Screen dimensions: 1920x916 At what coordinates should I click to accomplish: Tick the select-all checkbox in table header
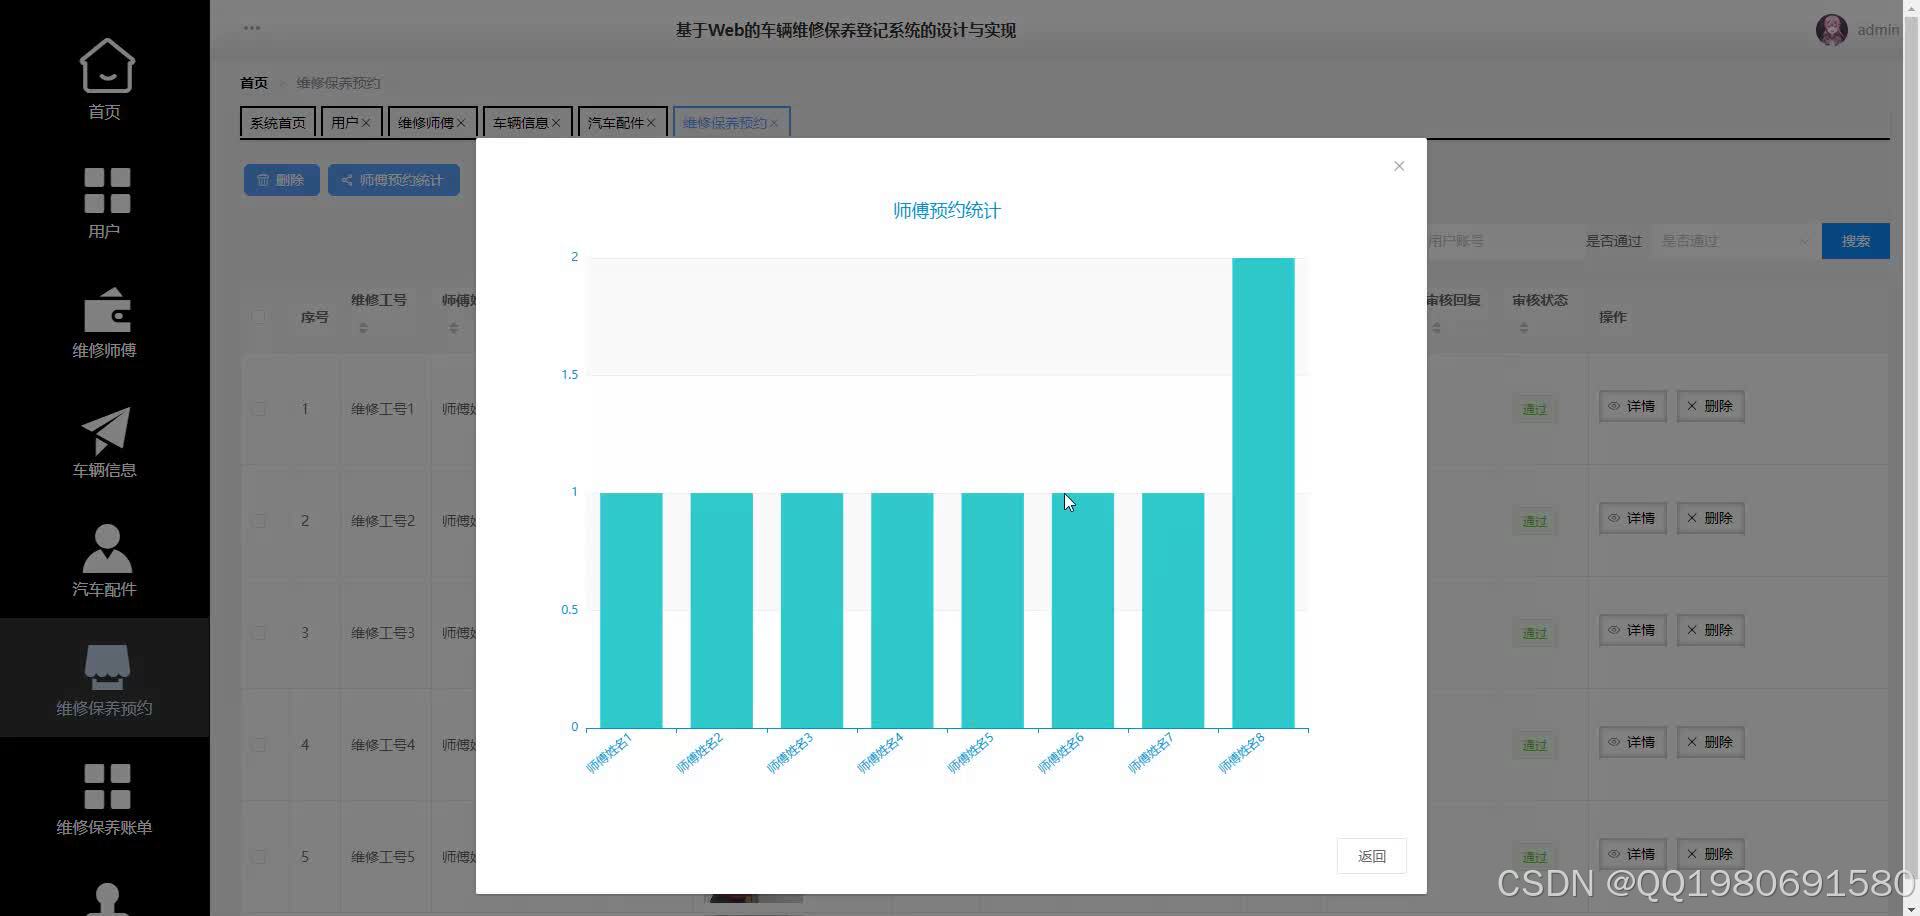[x=259, y=317]
